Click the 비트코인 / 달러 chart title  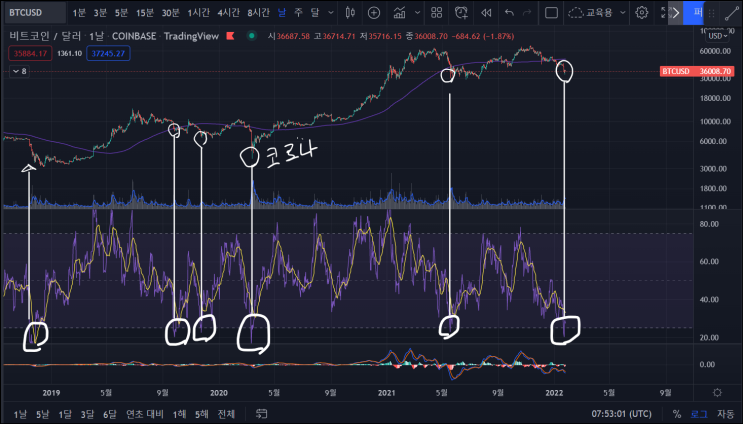tap(45, 36)
